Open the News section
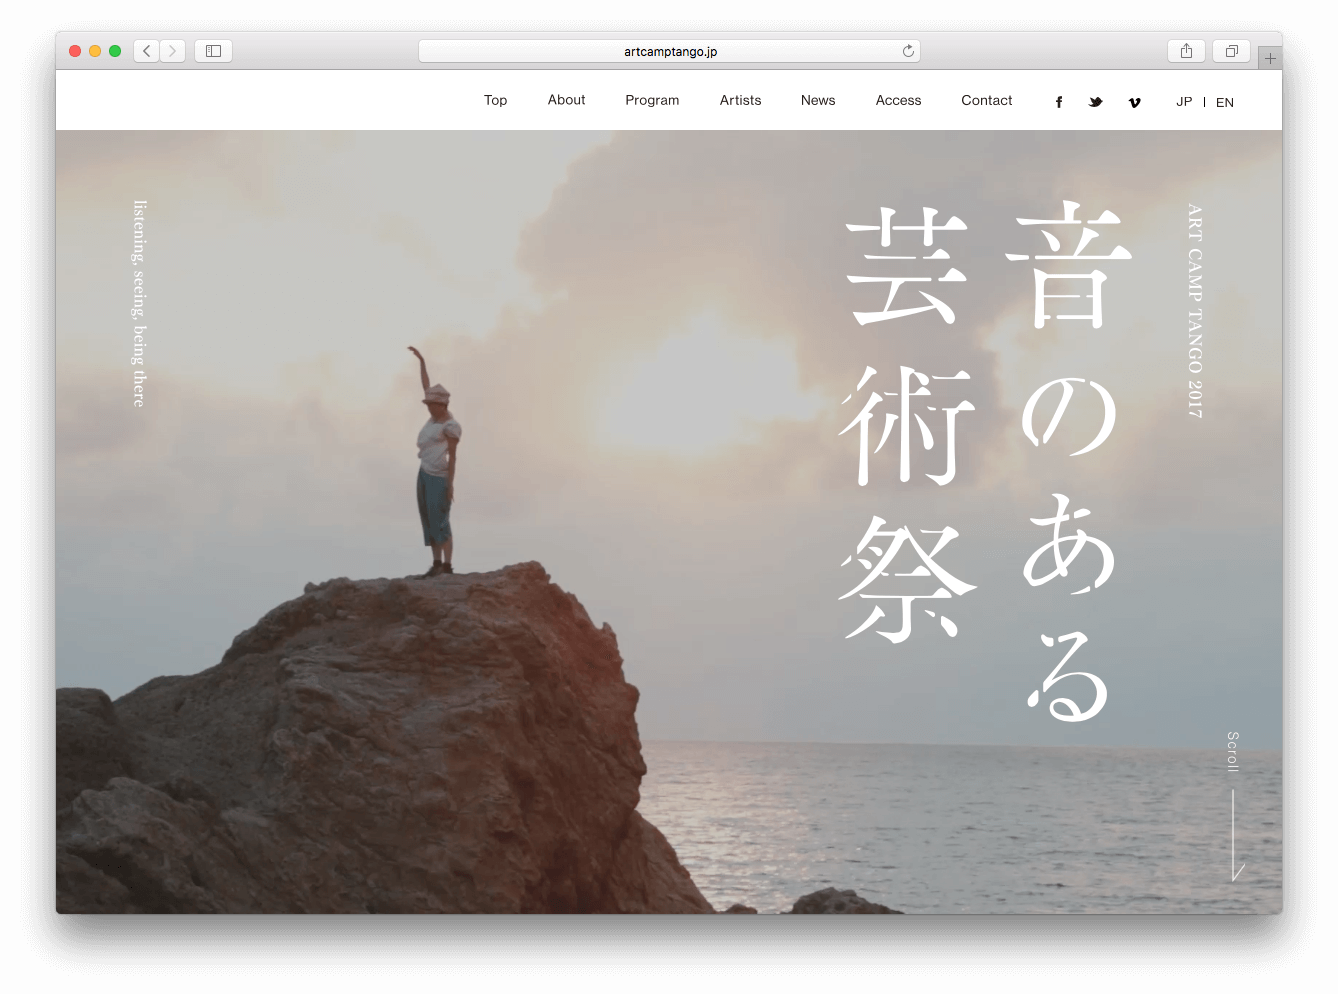Image resolution: width=1338 pixels, height=994 pixels. coord(818,100)
